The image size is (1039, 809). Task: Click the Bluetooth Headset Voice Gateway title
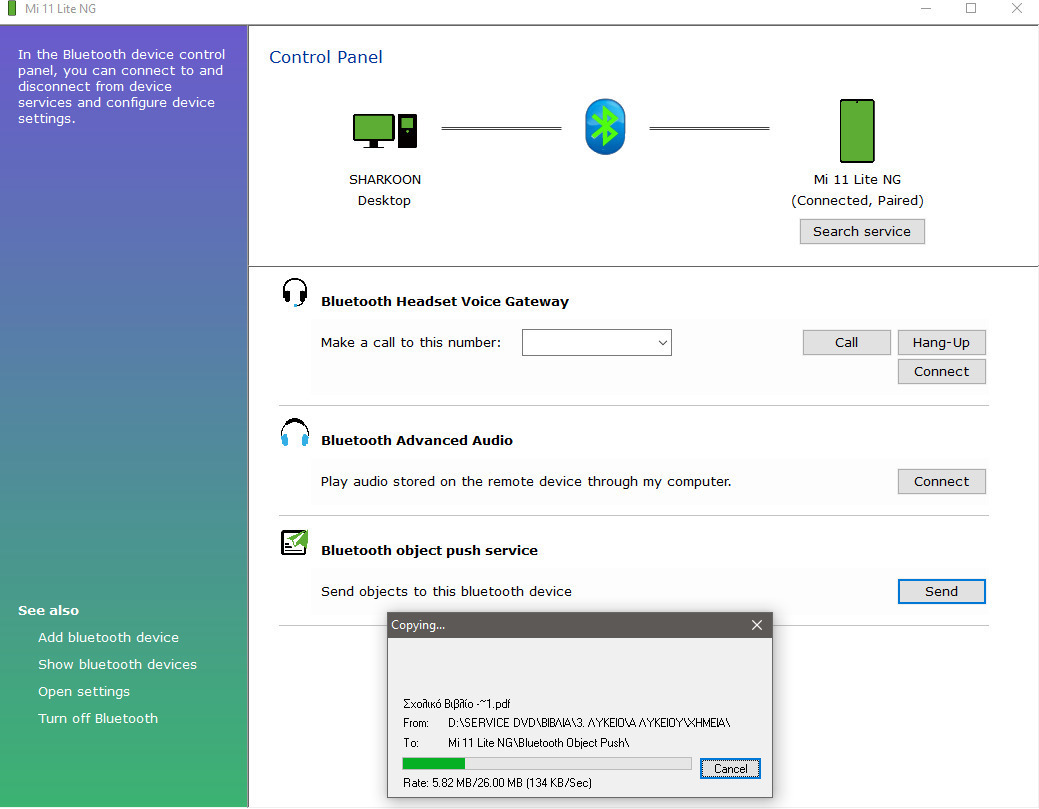click(445, 301)
